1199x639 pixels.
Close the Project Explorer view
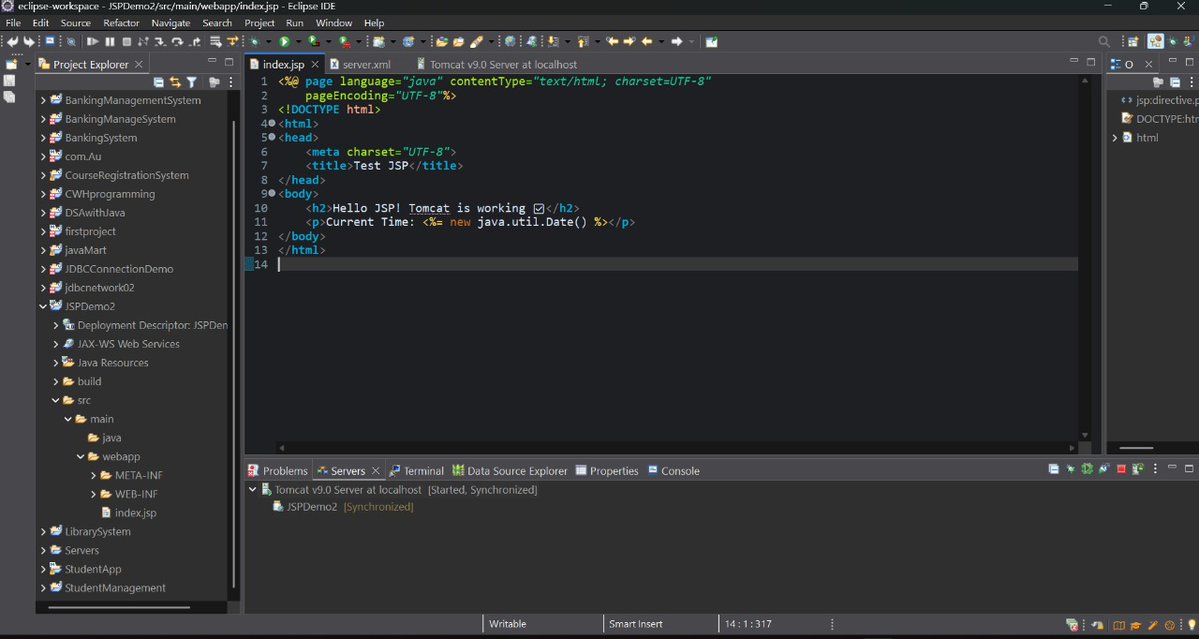click(x=138, y=64)
